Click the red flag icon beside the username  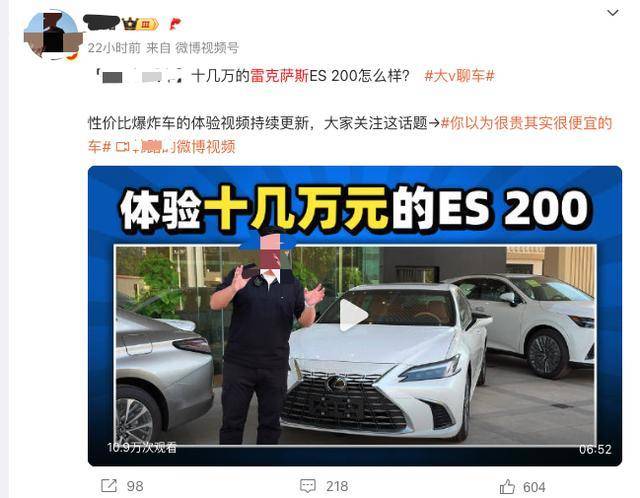click(175, 24)
